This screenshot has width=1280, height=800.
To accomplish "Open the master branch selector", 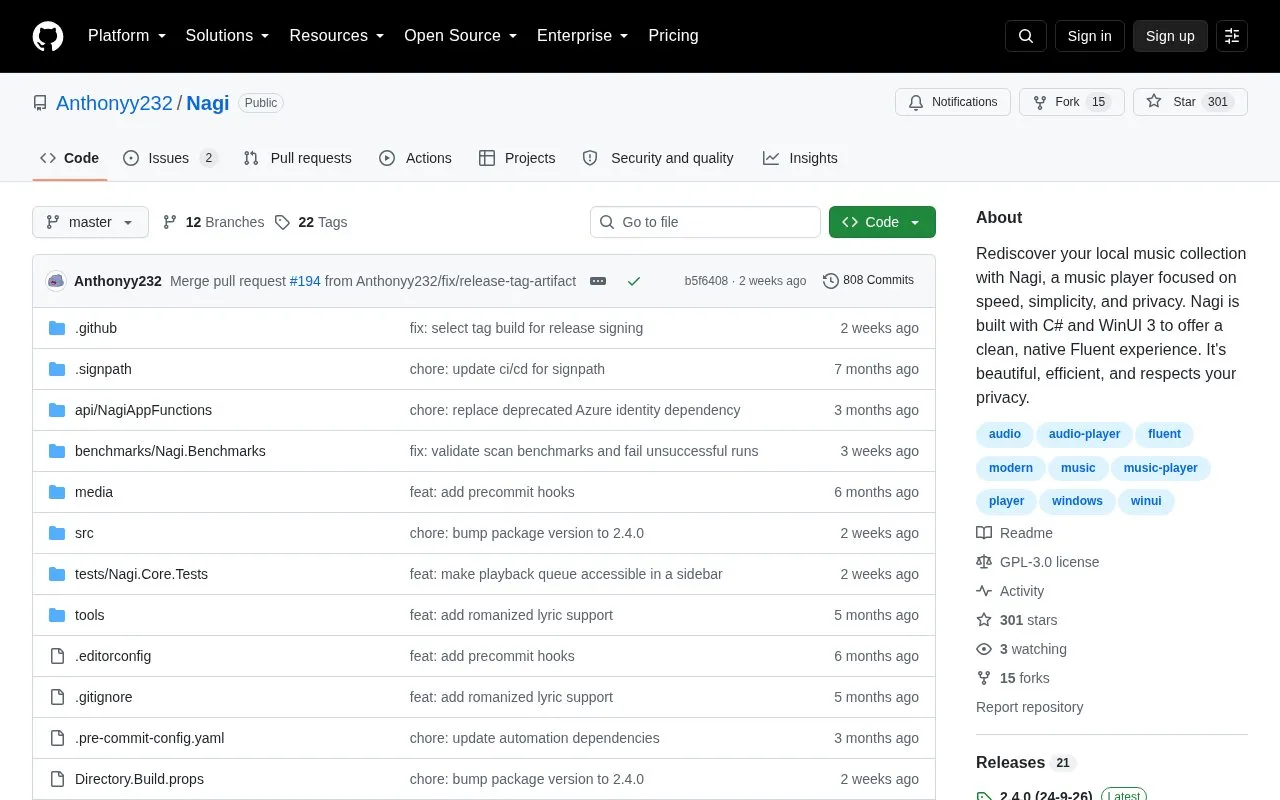I will 90,222.
